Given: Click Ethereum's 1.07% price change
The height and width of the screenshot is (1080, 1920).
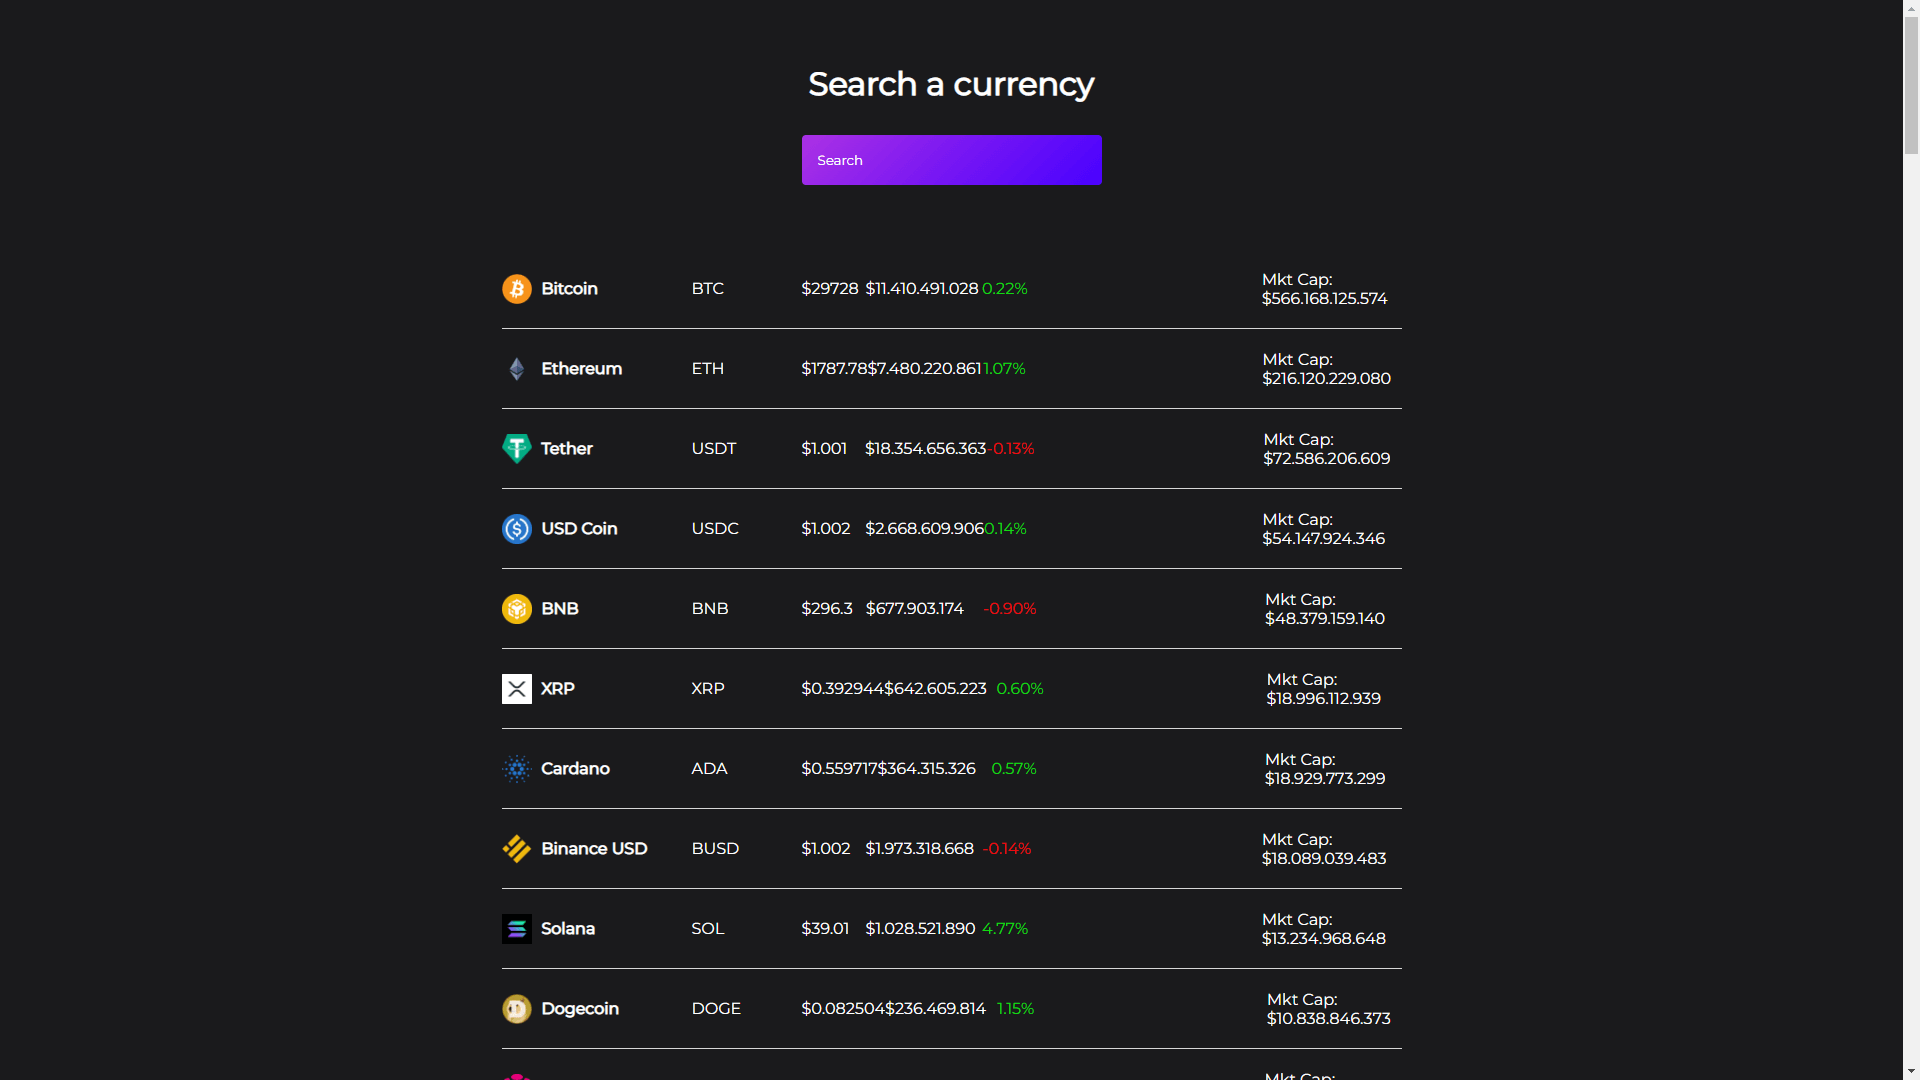Looking at the screenshot, I should [x=1004, y=369].
